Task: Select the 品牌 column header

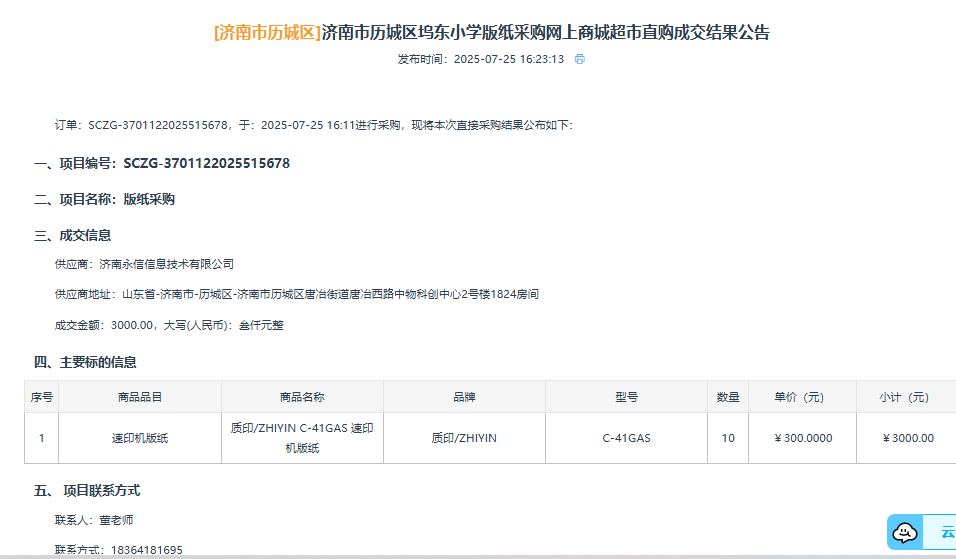Action: click(x=464, y=397)
